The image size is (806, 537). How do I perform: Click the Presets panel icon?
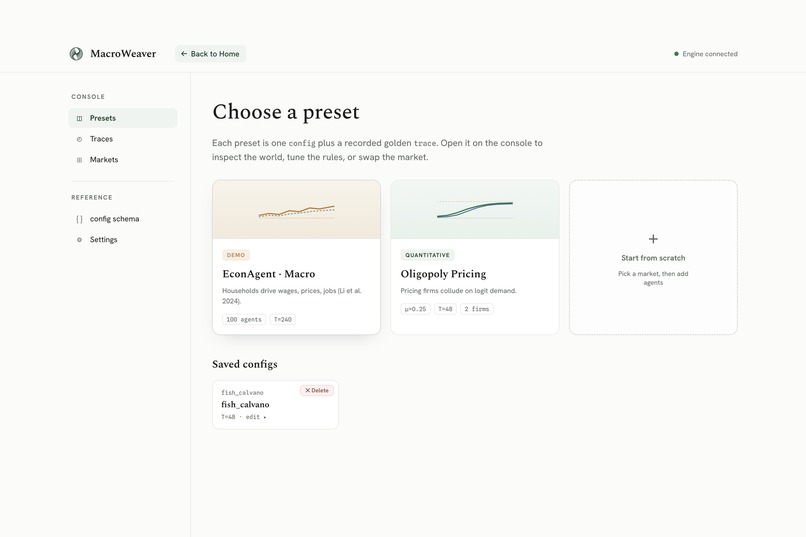pos(79,118)
